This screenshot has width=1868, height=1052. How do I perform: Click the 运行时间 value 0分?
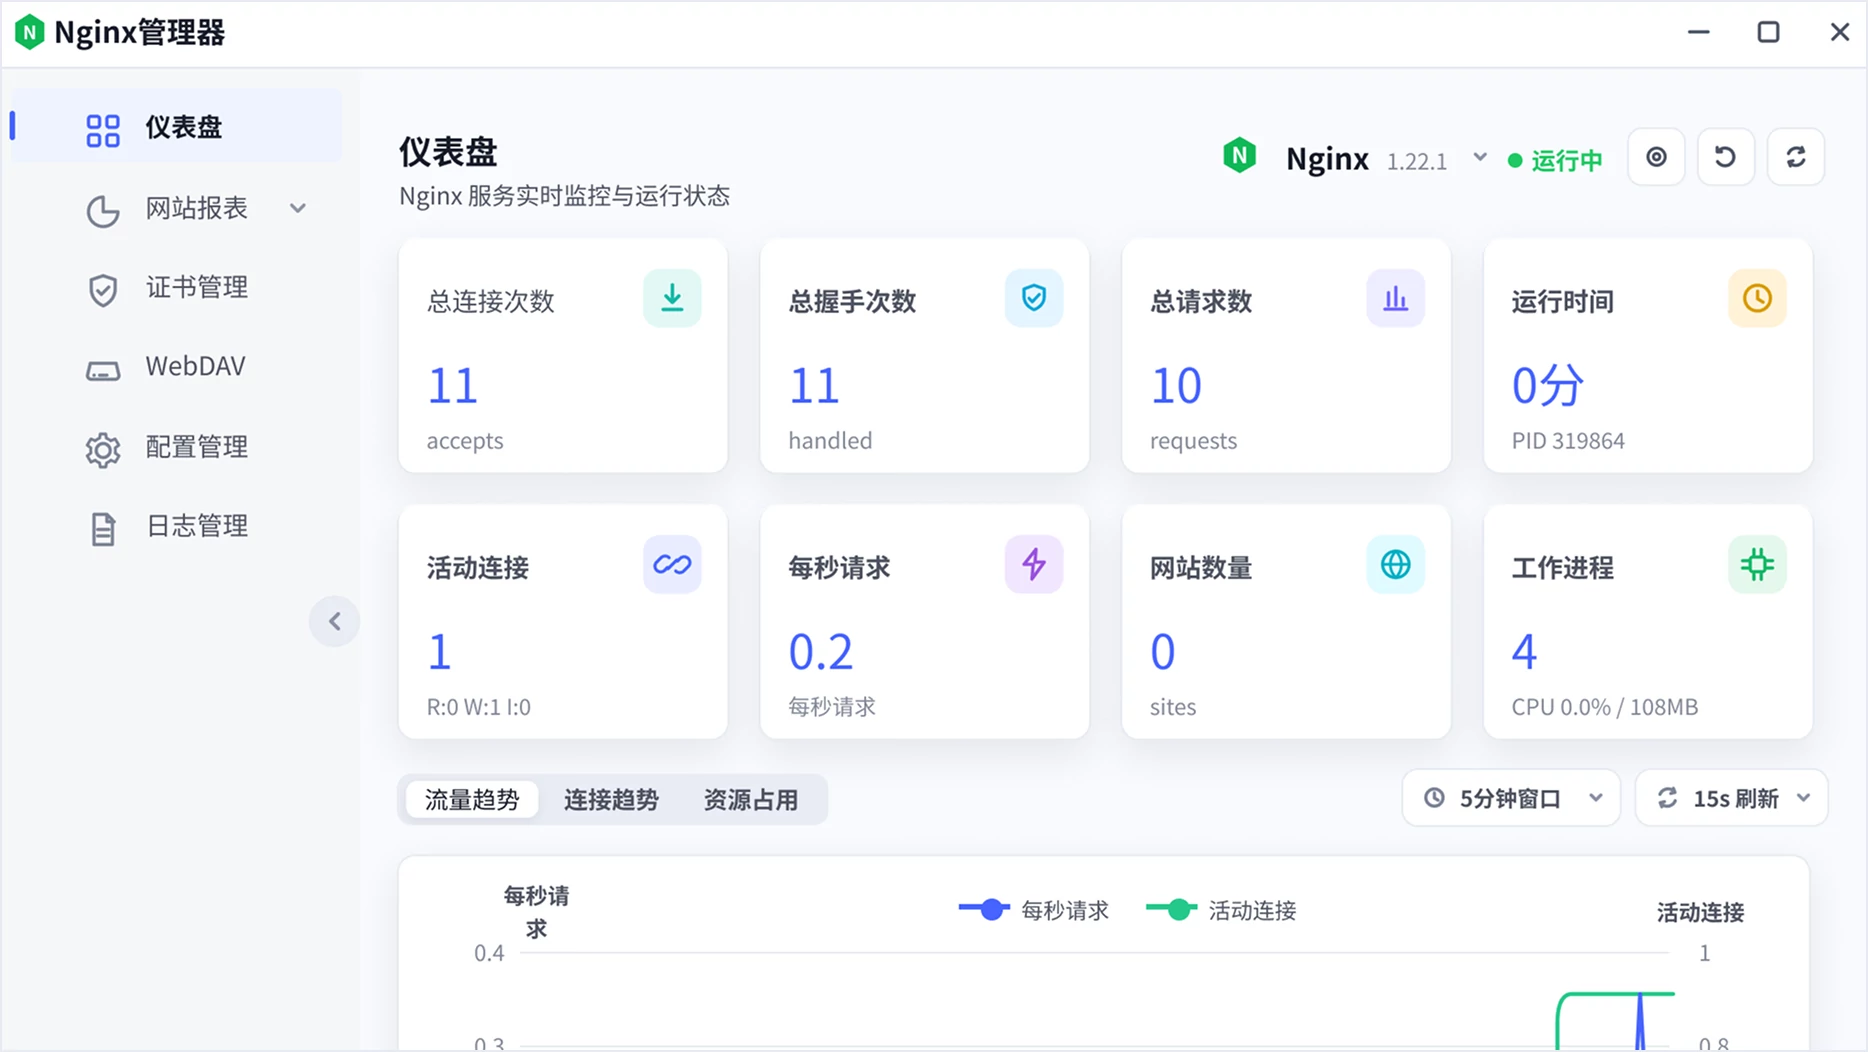[x=1548, y=386]
